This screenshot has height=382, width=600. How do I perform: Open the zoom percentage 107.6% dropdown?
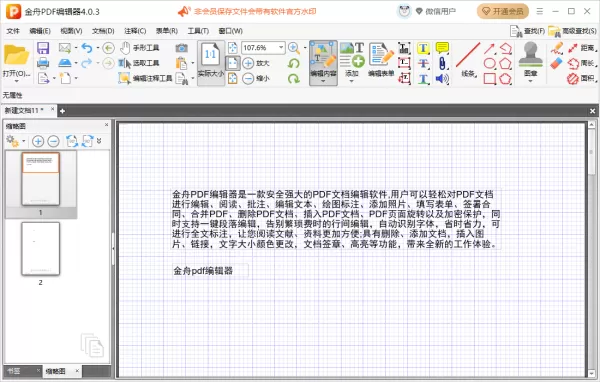281,47
